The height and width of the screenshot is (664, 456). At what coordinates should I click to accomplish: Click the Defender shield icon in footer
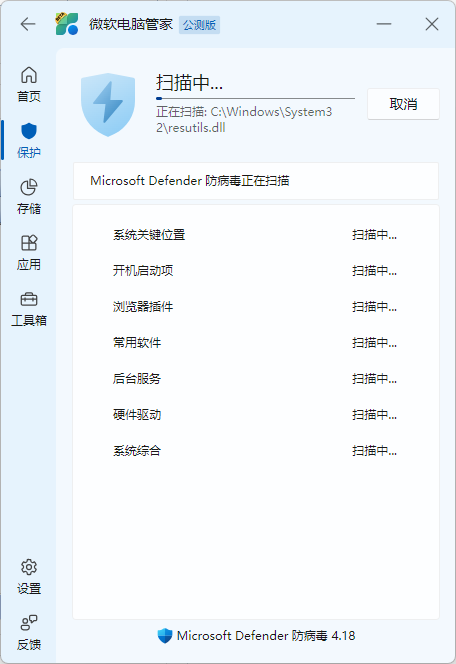coord(165,636)
